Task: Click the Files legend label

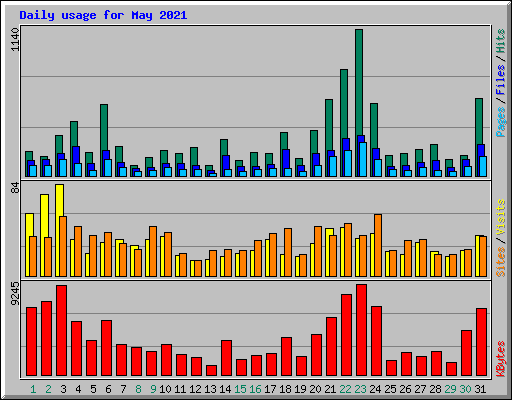Action: coord(500,80)
